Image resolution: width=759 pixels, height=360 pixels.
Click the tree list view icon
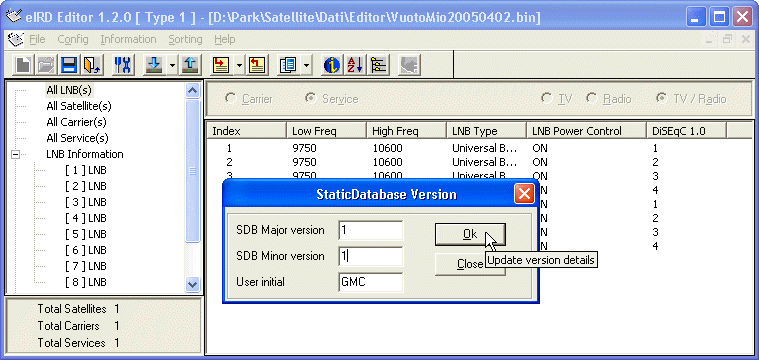coord(379,65)
